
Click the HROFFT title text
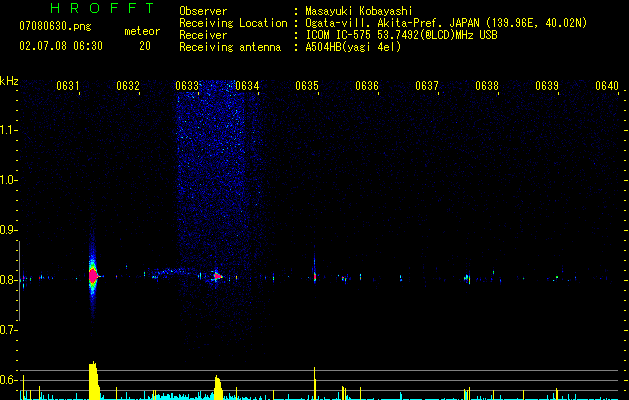point(103,8)
